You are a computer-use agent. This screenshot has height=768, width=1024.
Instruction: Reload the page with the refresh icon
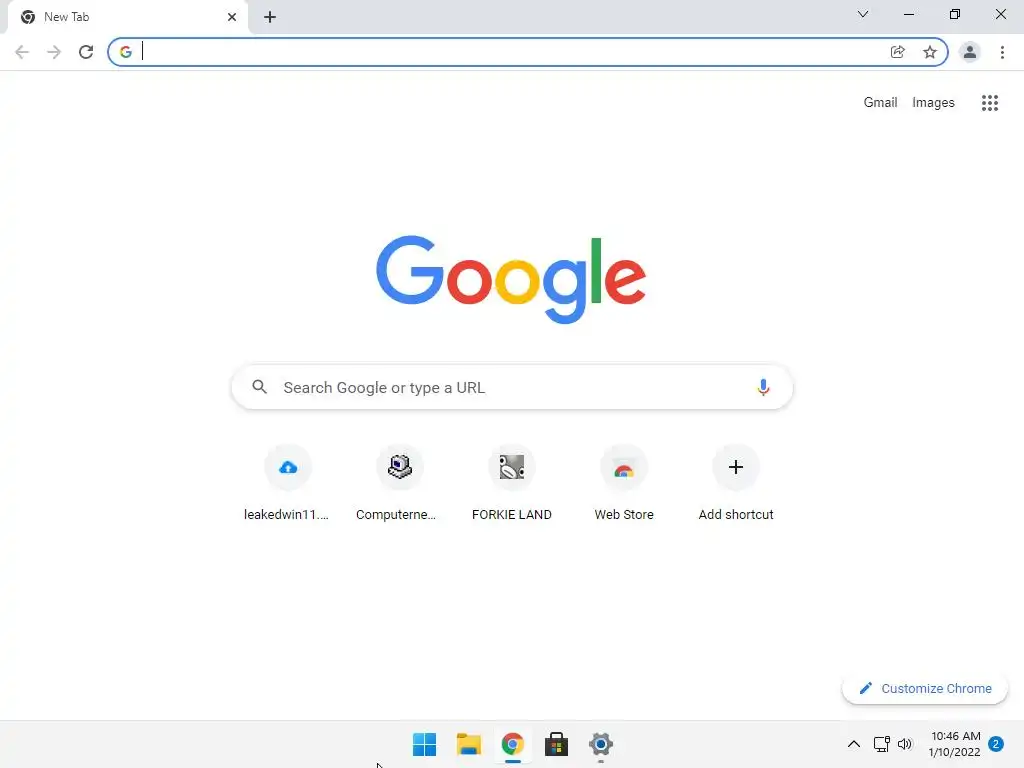pyautogui.click(x=86, y=52)
